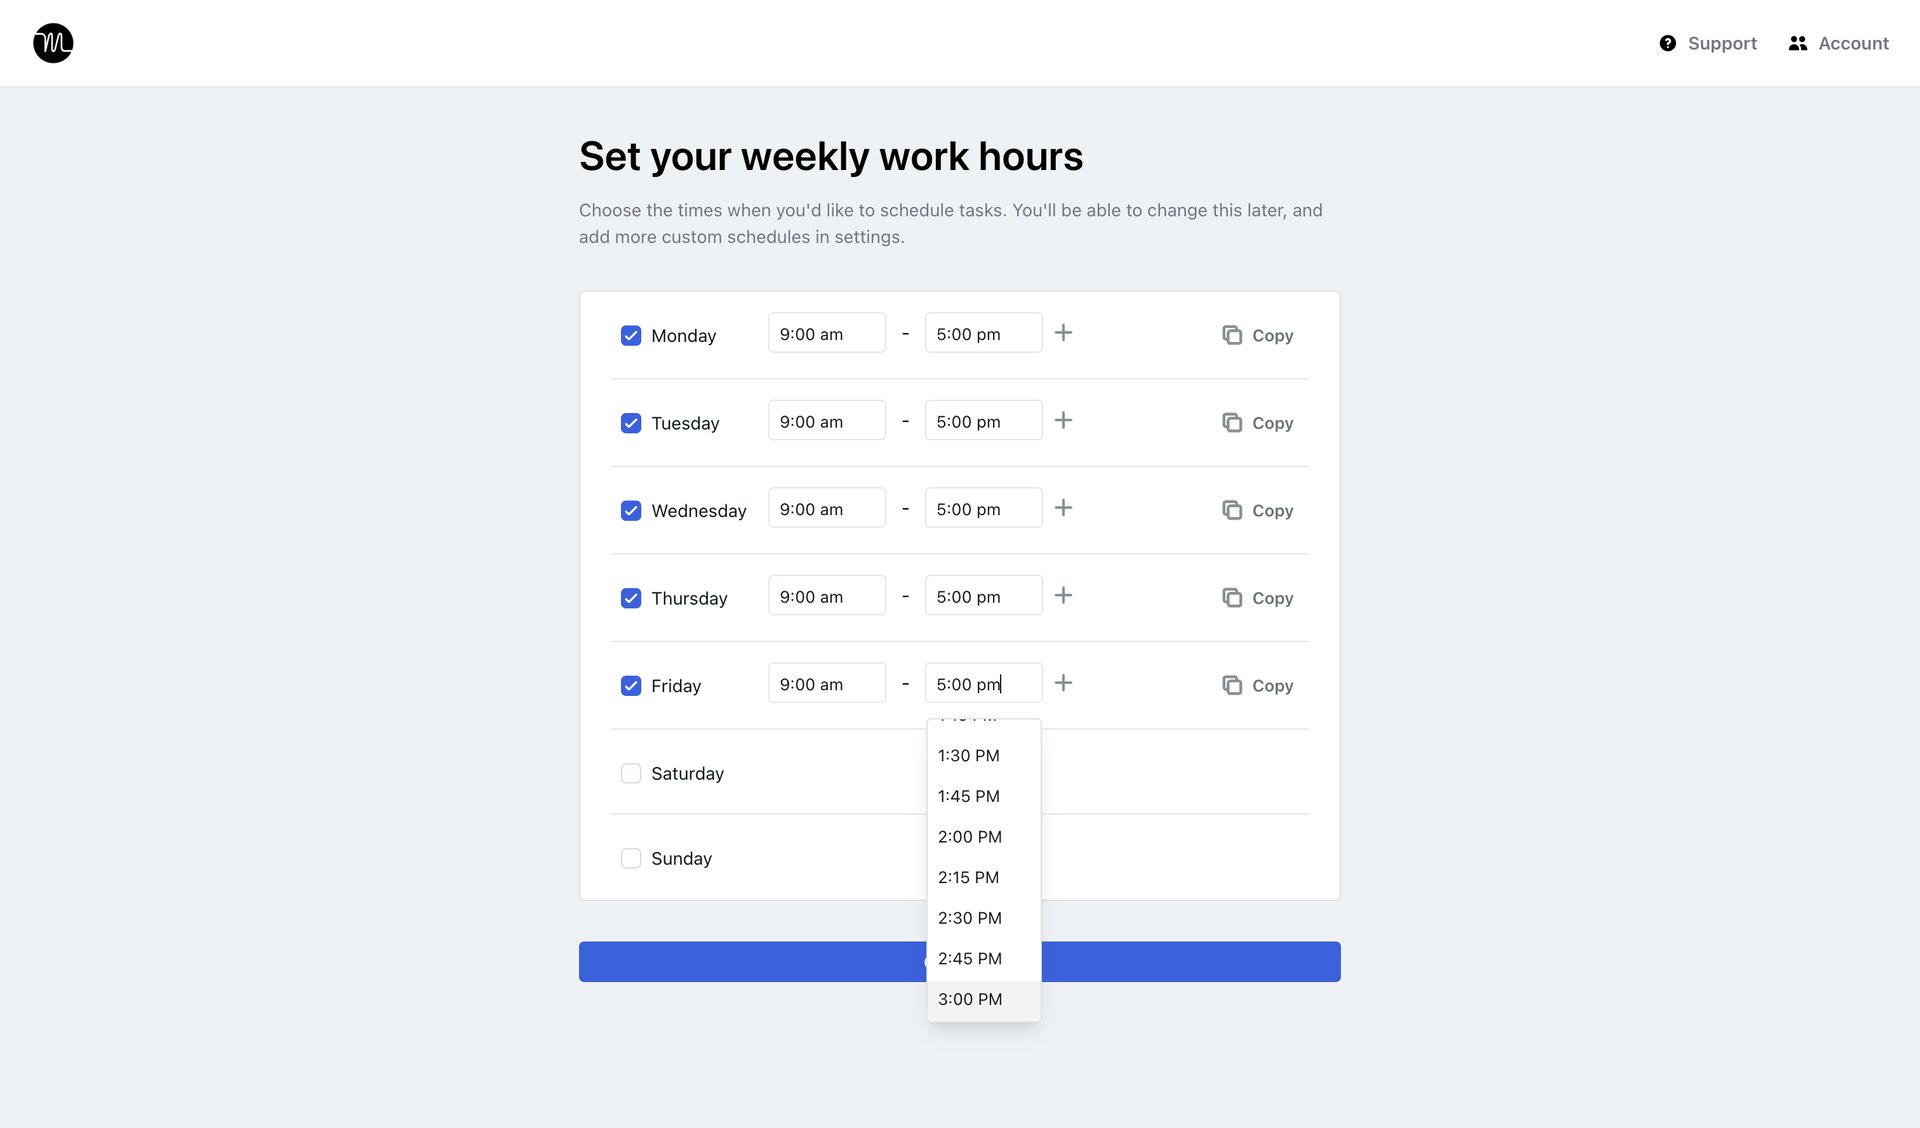
Task: Click Support in the top navigation
Action: (1722, 43)
